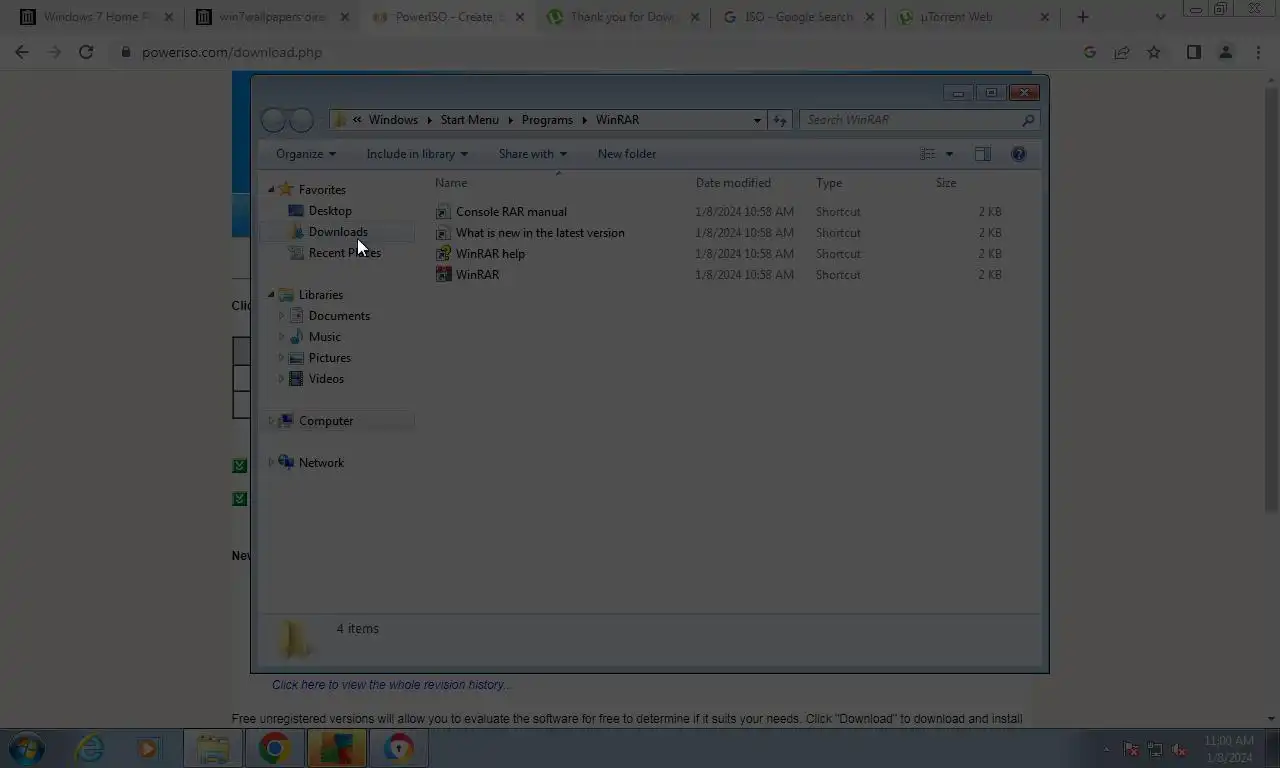
Task: Click the whole revision history link
Action: tap(391, 685)
